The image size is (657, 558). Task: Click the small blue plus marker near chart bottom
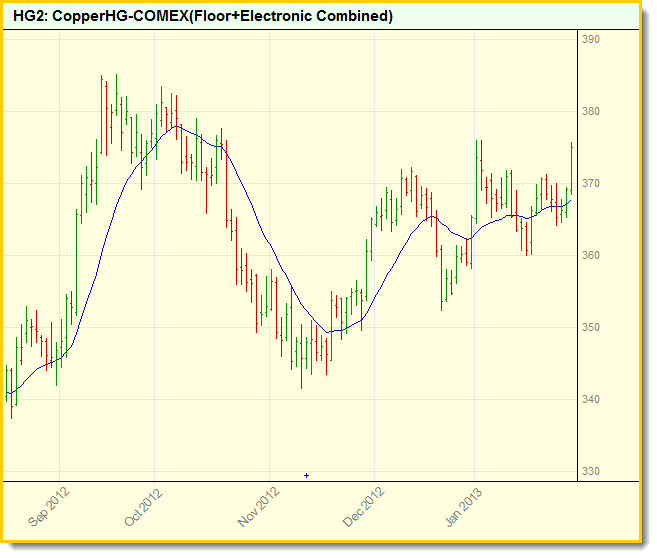tap(306, 475)
